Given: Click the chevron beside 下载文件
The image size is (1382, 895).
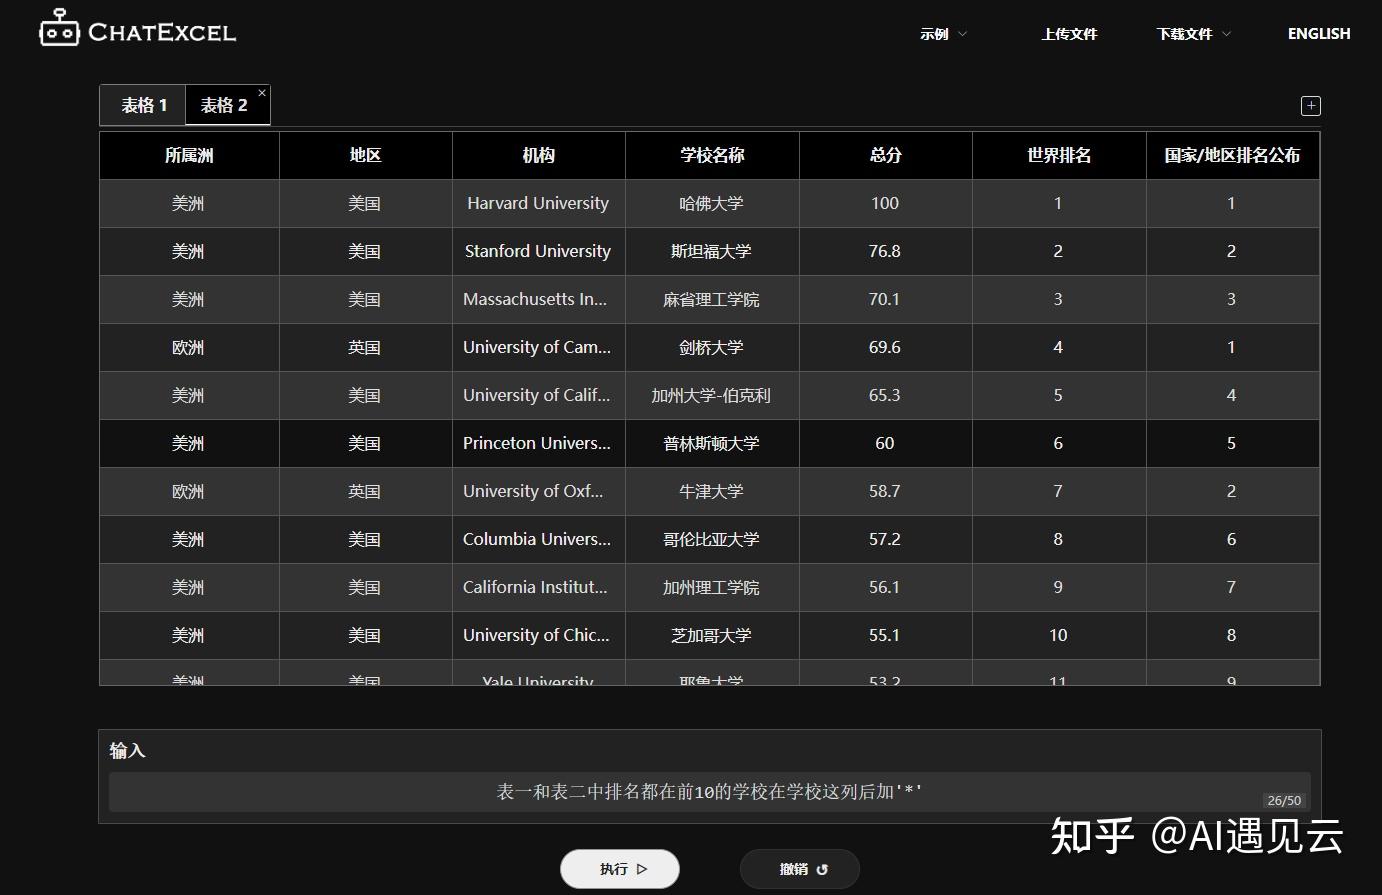Looking at the screenshot, I should [x=1227, y=33].
